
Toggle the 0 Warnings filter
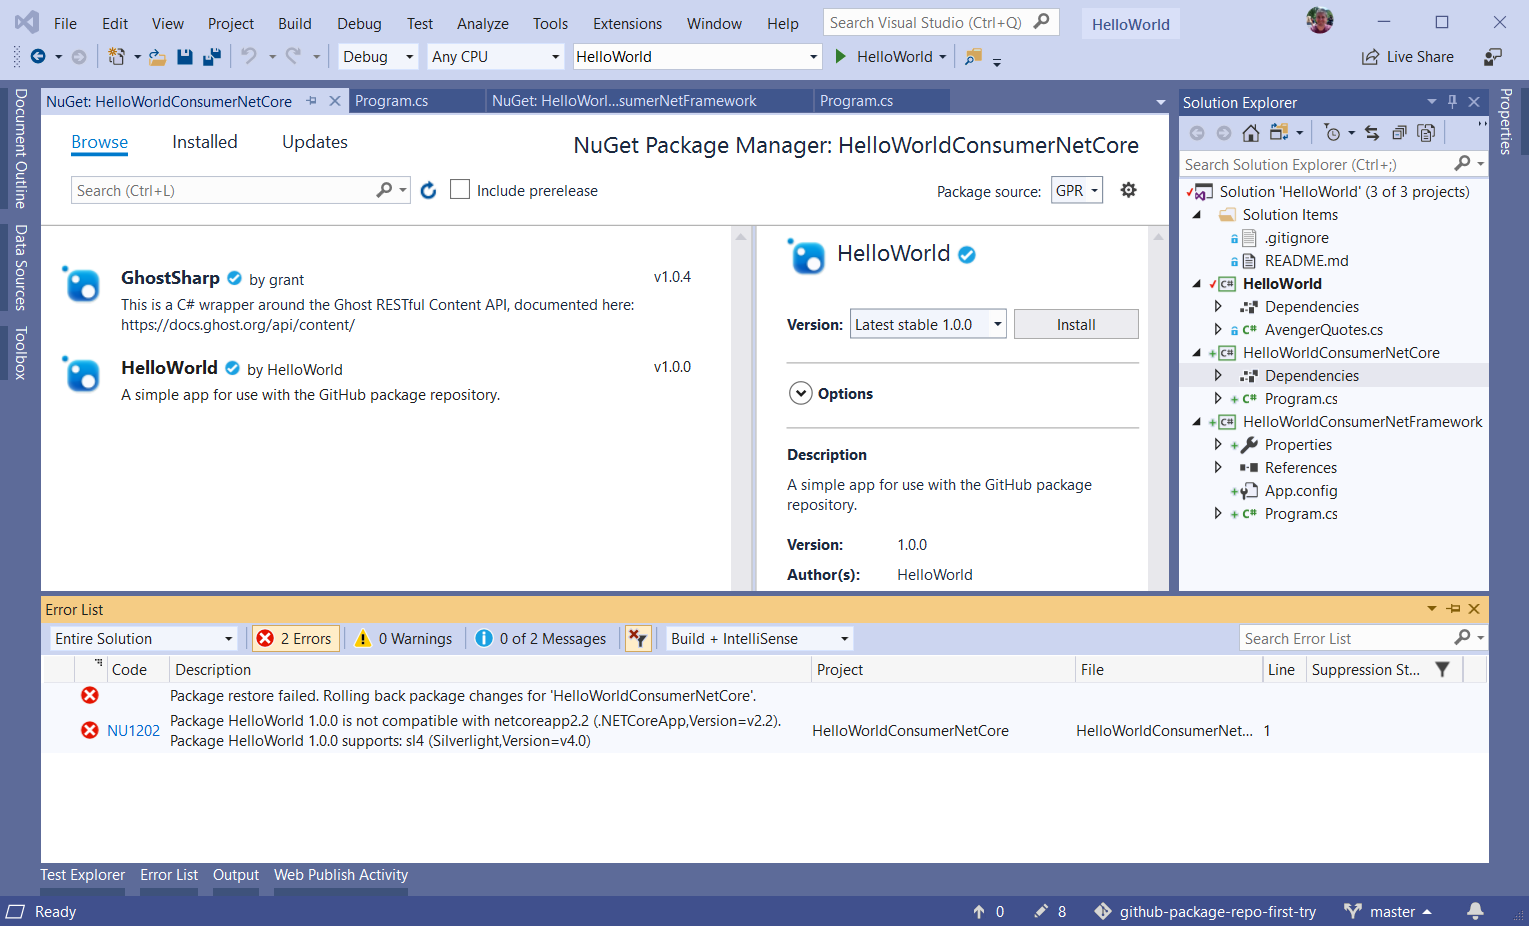405,639
